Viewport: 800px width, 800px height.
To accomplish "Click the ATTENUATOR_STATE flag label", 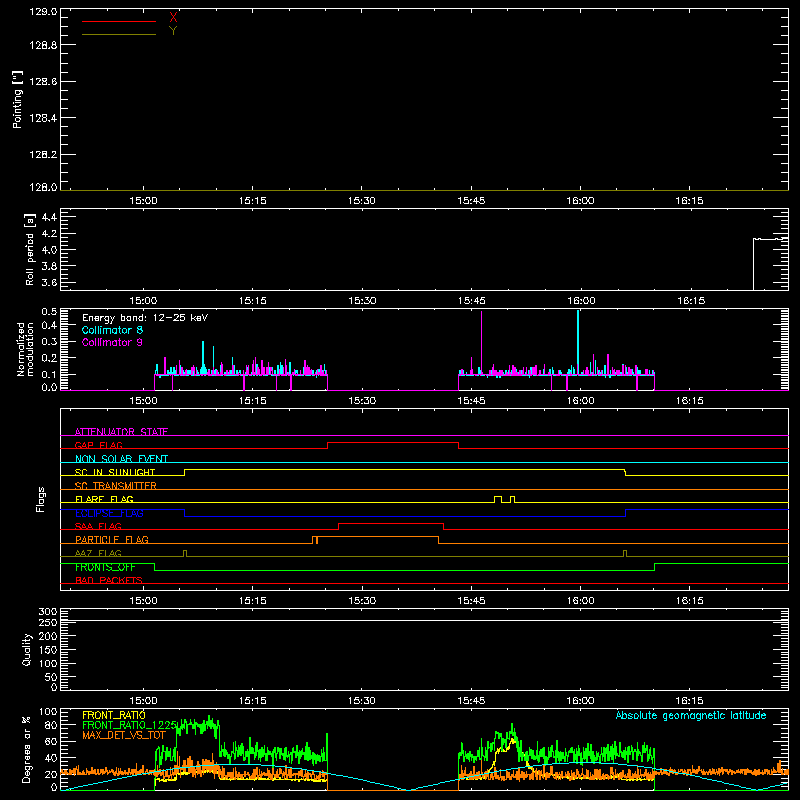I will pos(121,432).
